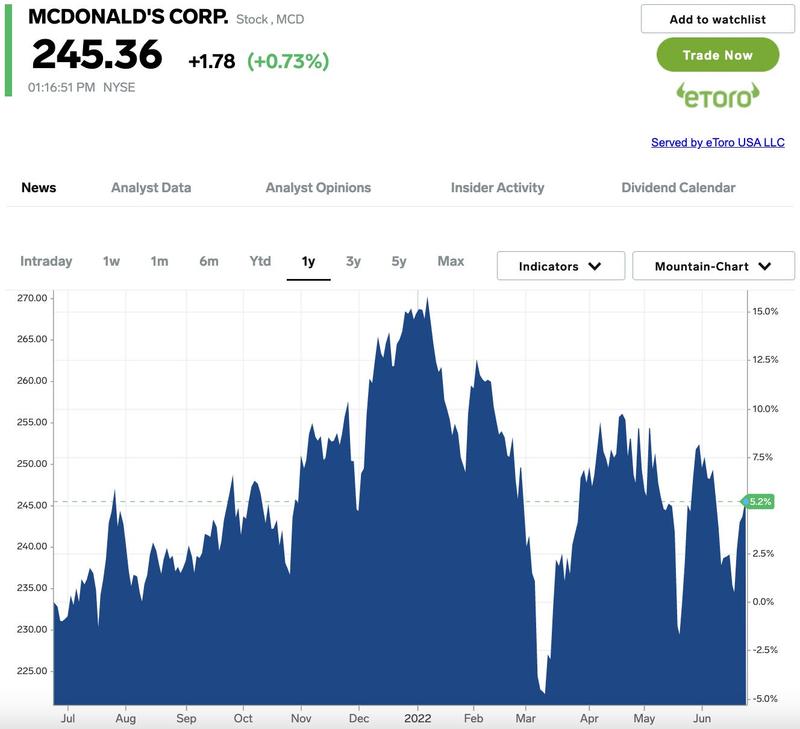Go to the Analyst Opinions tab
The height and width of the screenshot is (729, 800).
318,187
